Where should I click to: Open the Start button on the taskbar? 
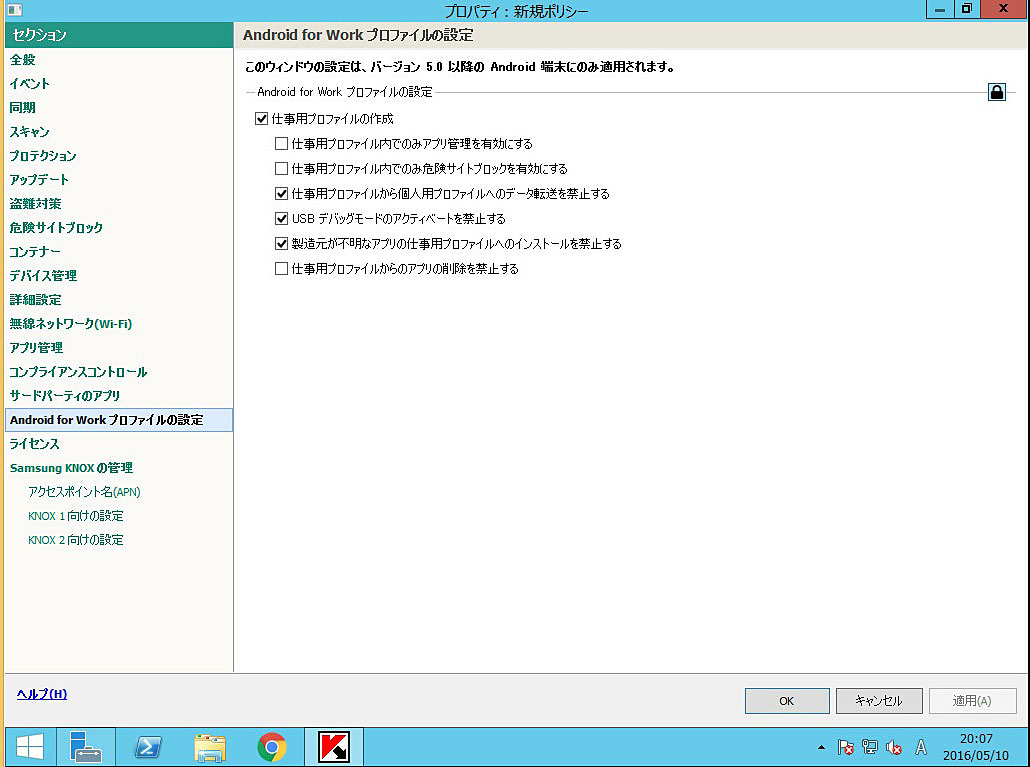coord(30,747)
